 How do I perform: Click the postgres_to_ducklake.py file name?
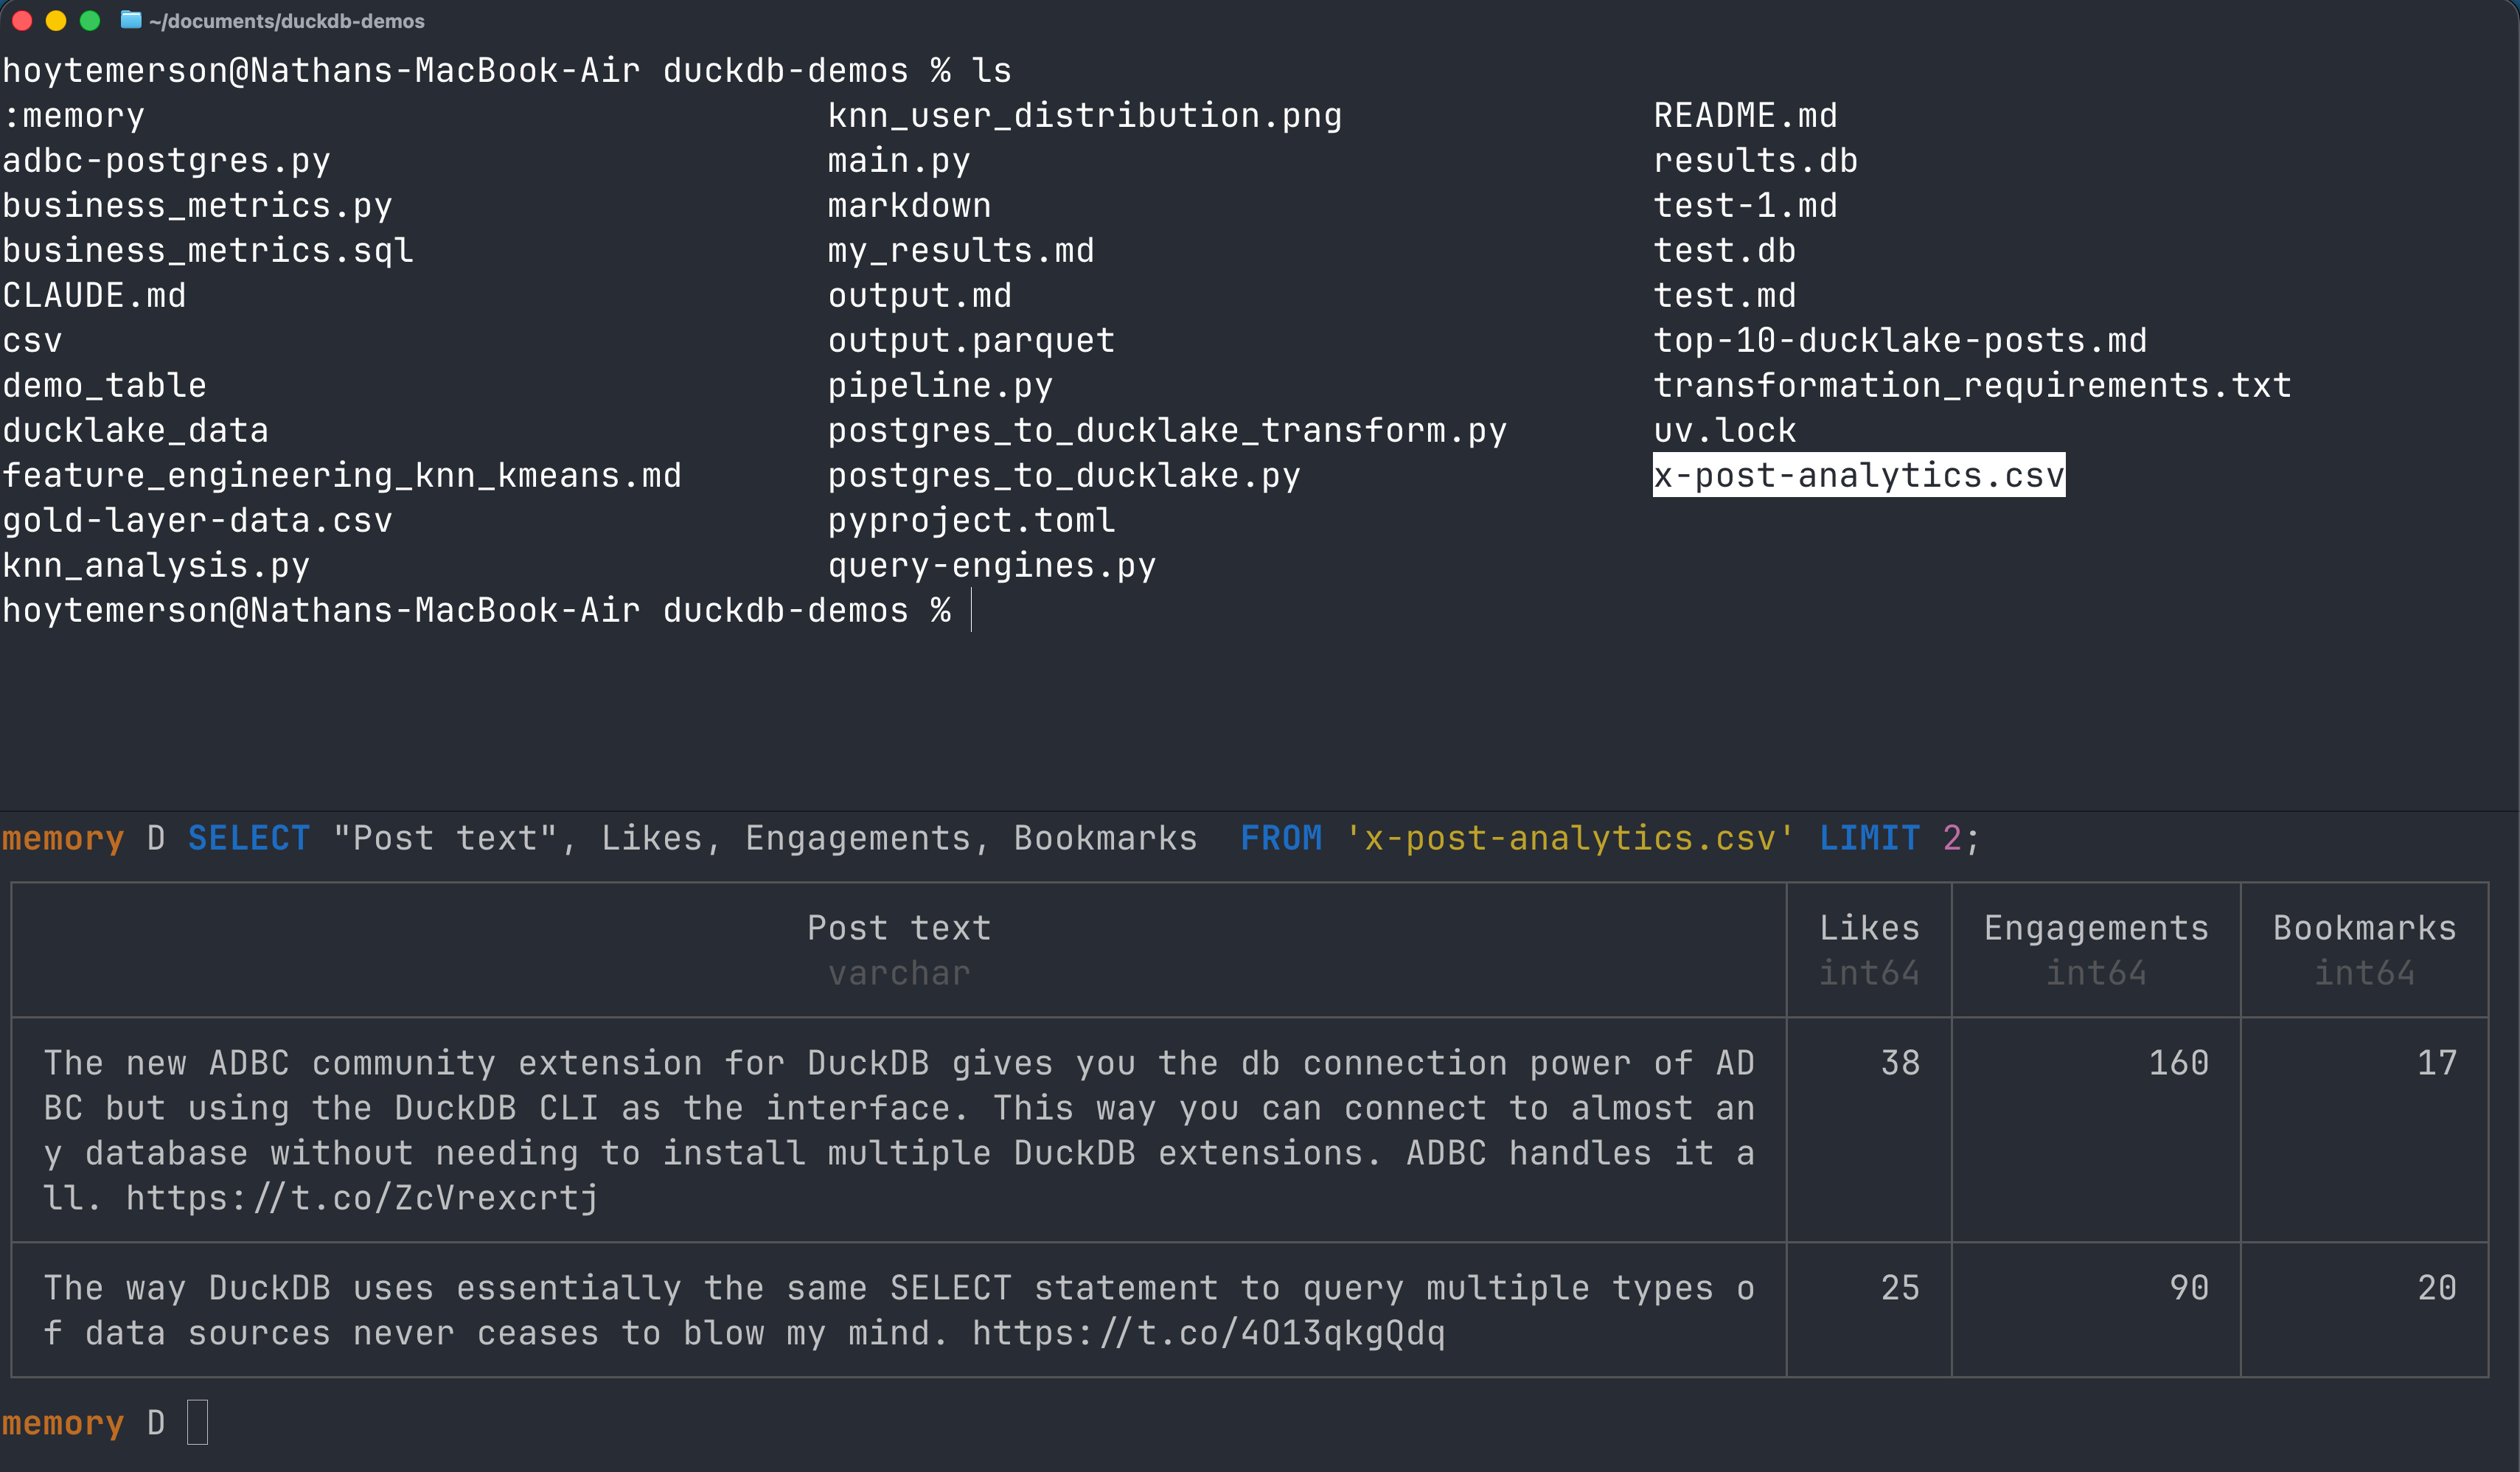(1064, 475)
